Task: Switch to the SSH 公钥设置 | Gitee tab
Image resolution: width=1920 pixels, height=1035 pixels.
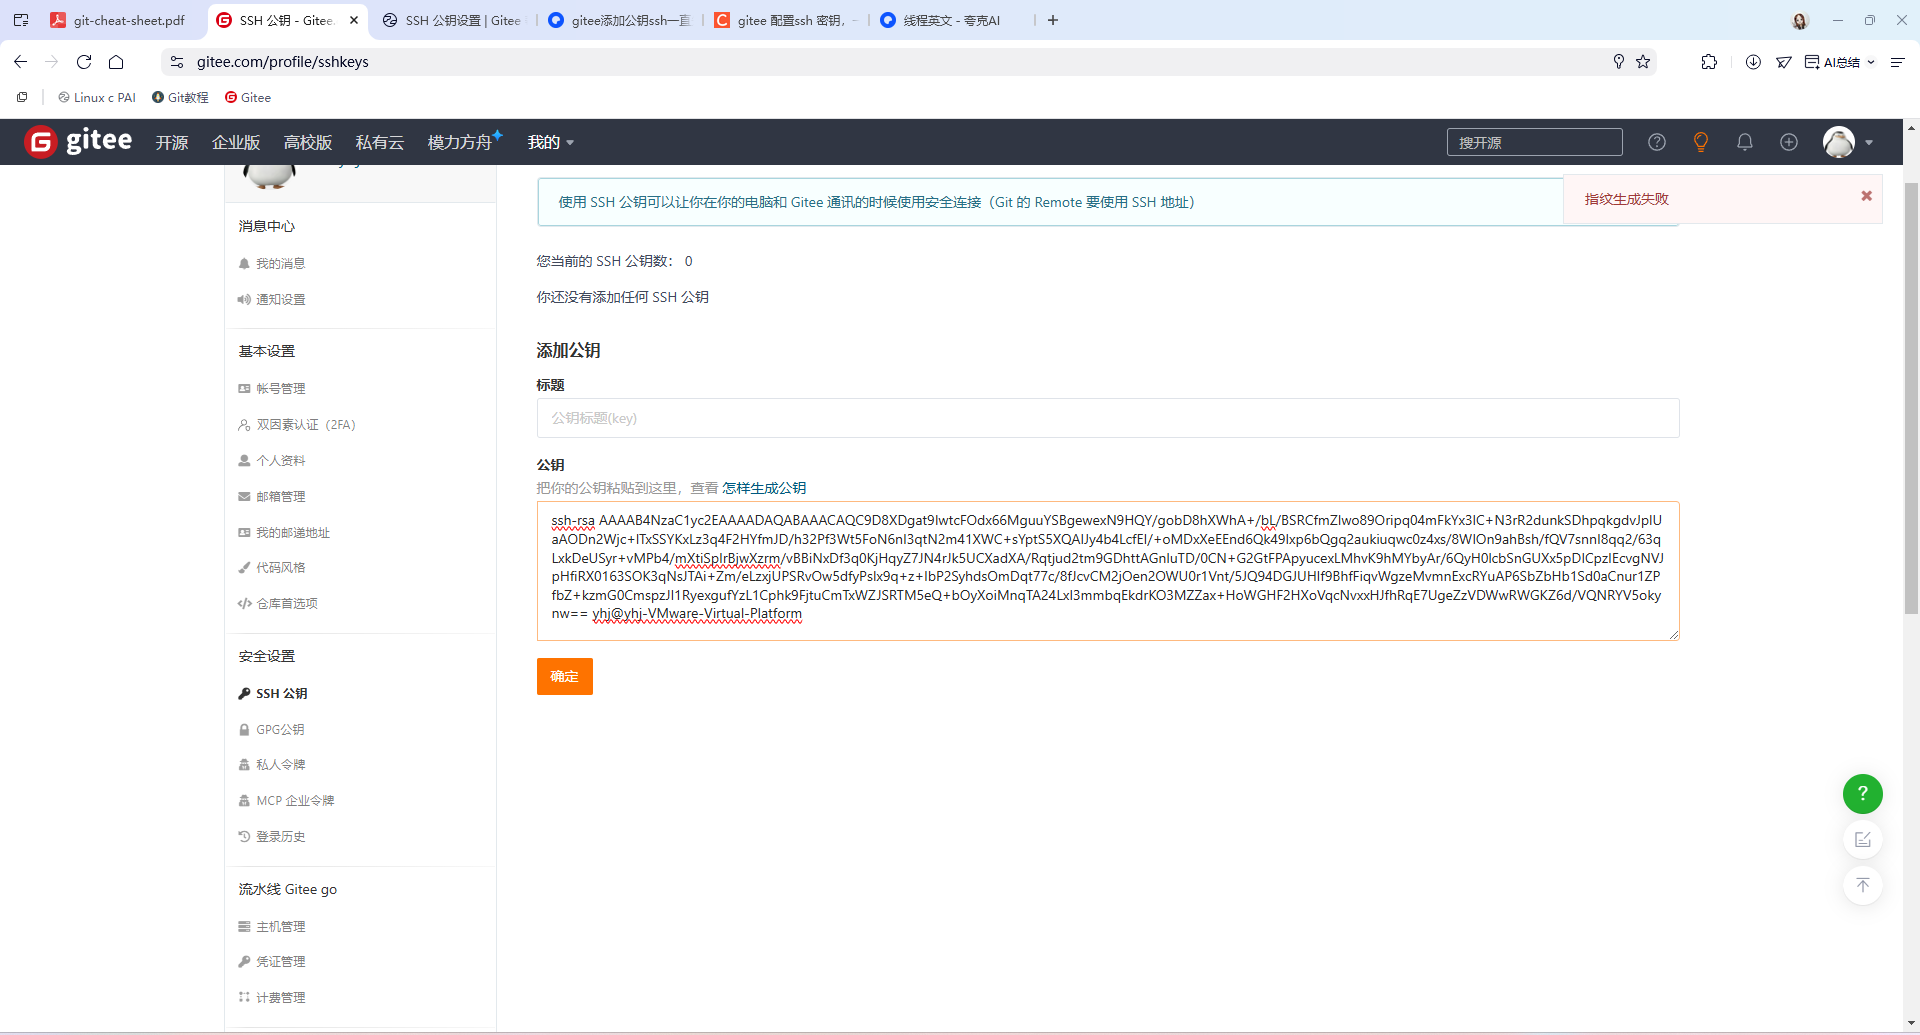Action: (451, 20)
